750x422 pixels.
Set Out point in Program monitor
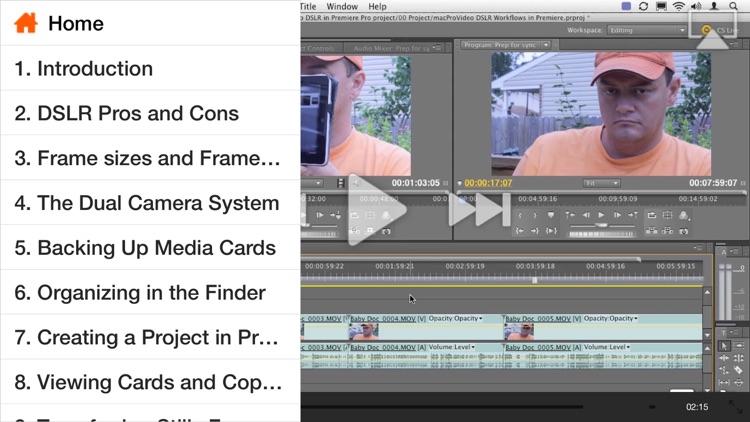pos(535,215)
